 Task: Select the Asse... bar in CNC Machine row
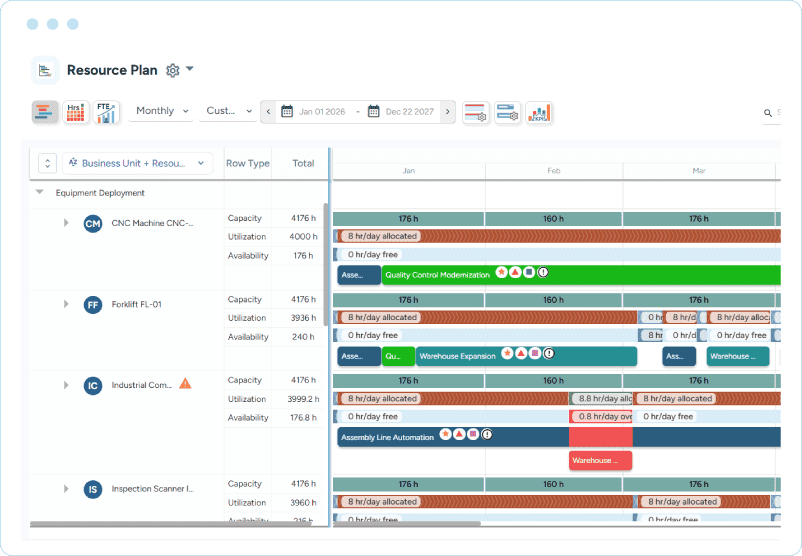click(x=359, y=275)
